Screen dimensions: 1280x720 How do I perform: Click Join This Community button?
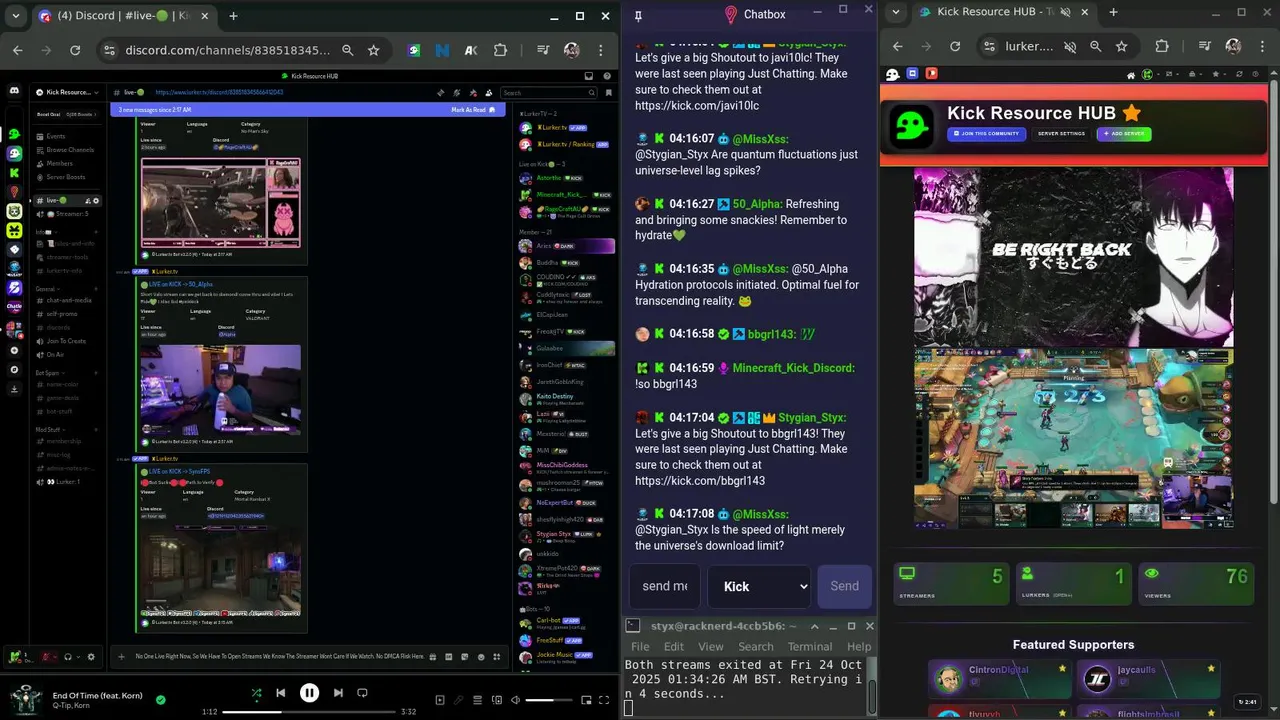click(x=986, y=133)
